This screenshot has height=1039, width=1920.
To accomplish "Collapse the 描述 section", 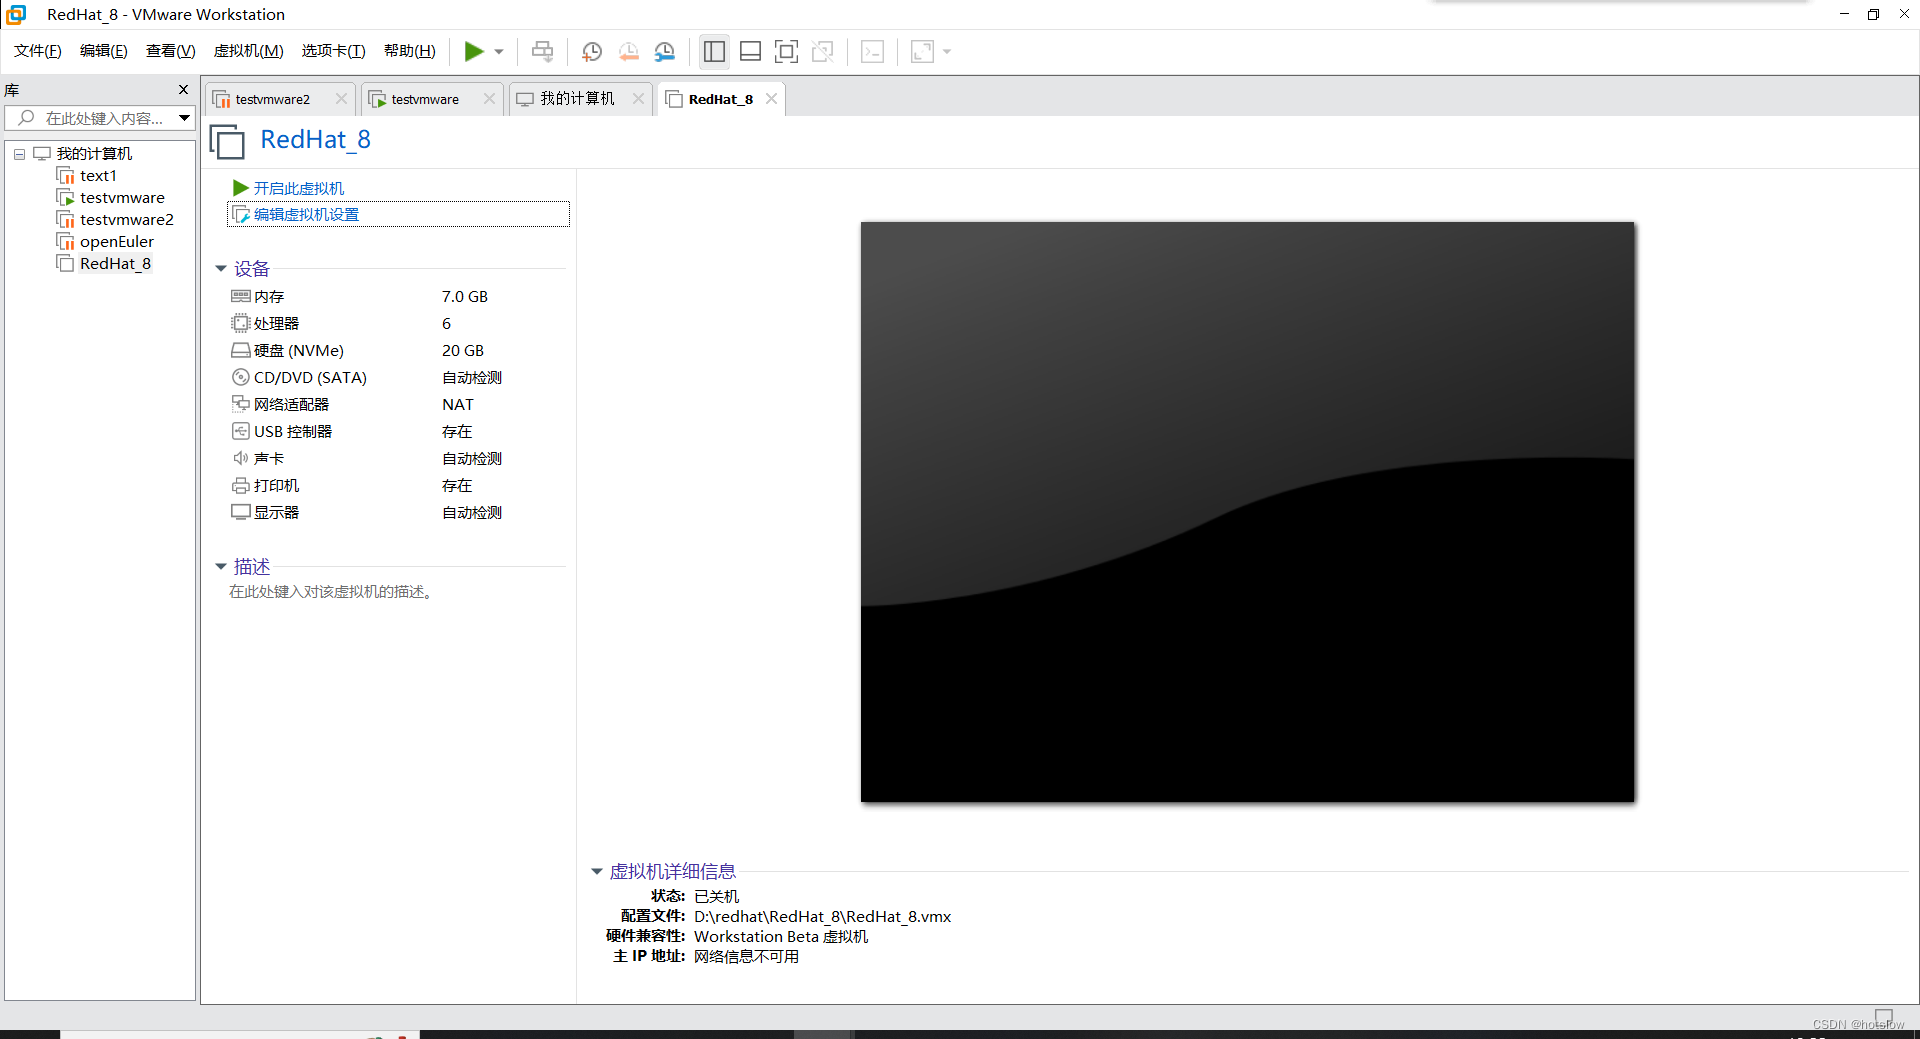I will [x=221, y=567].
